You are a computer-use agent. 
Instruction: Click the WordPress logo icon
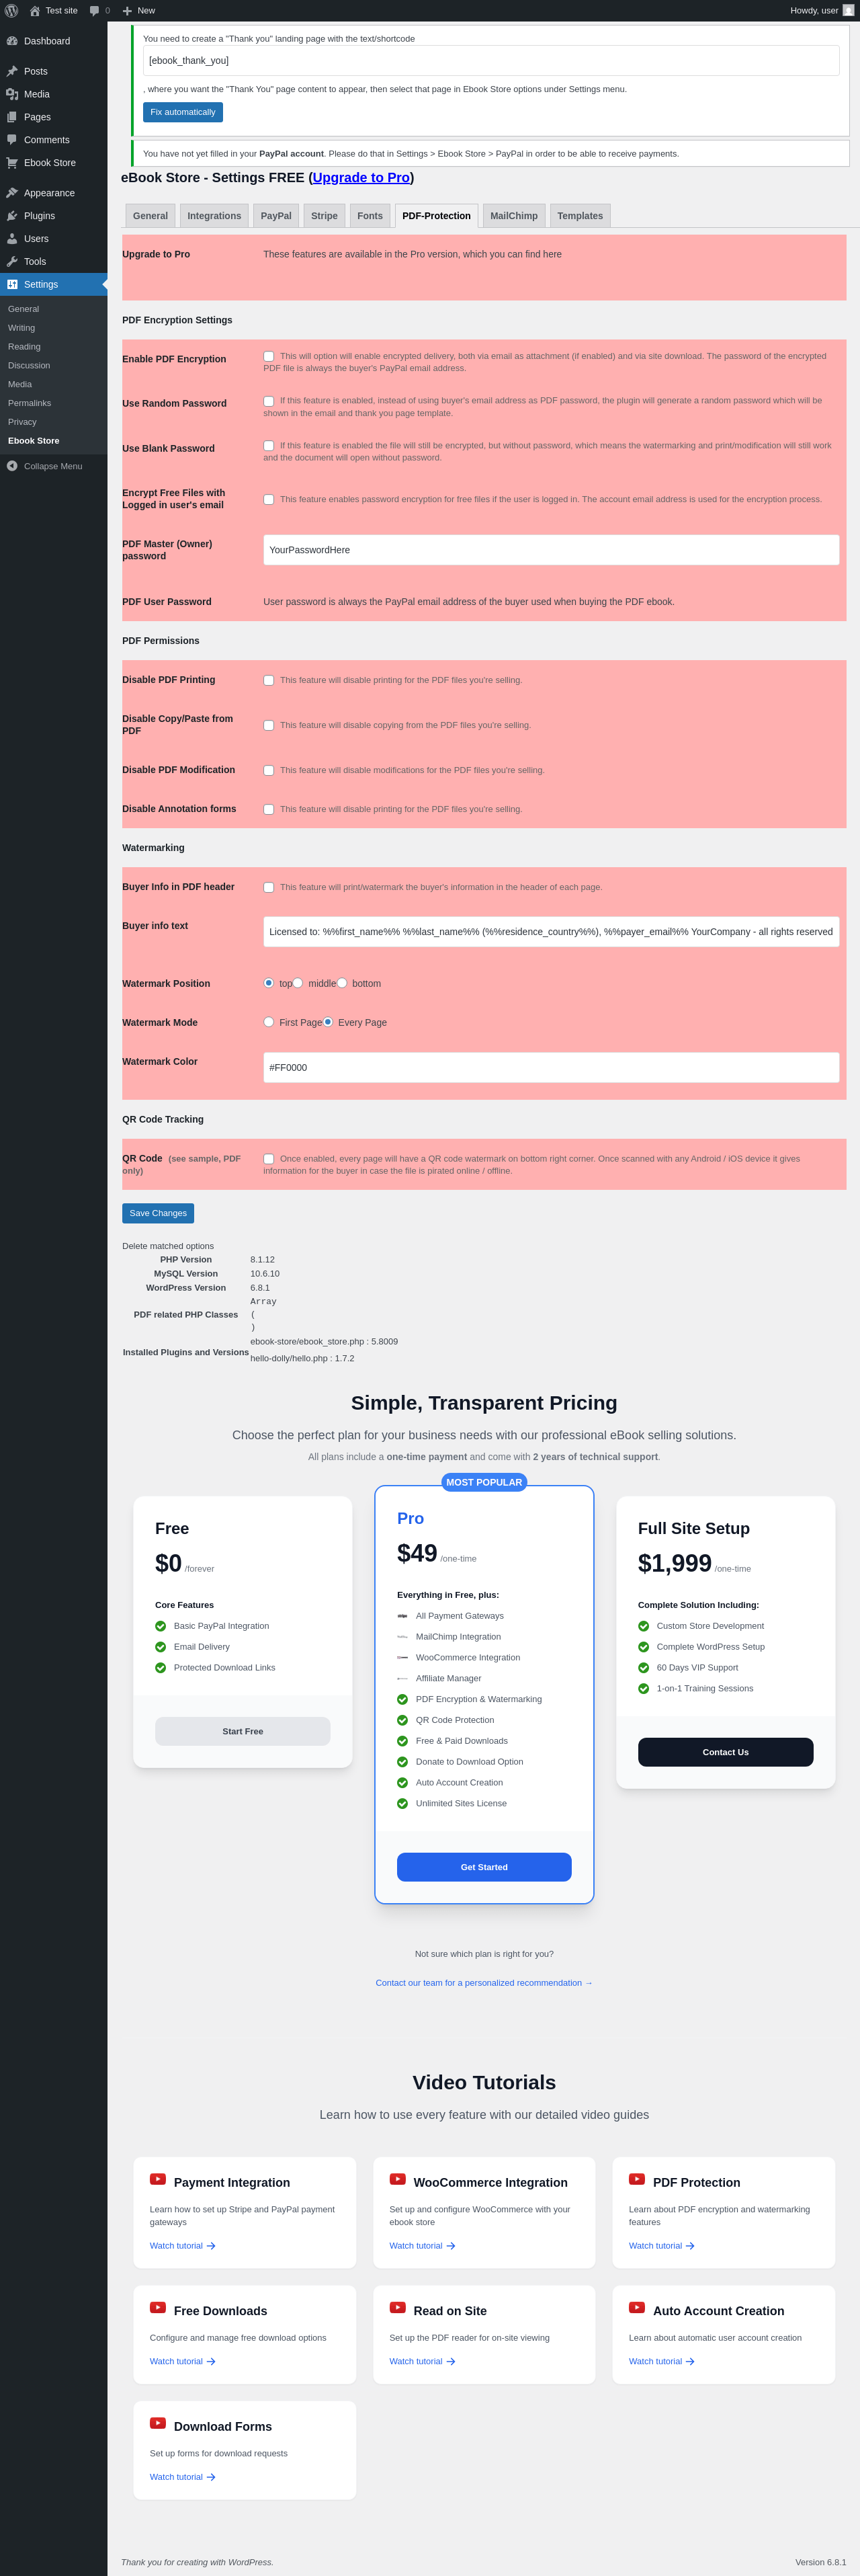12,11
